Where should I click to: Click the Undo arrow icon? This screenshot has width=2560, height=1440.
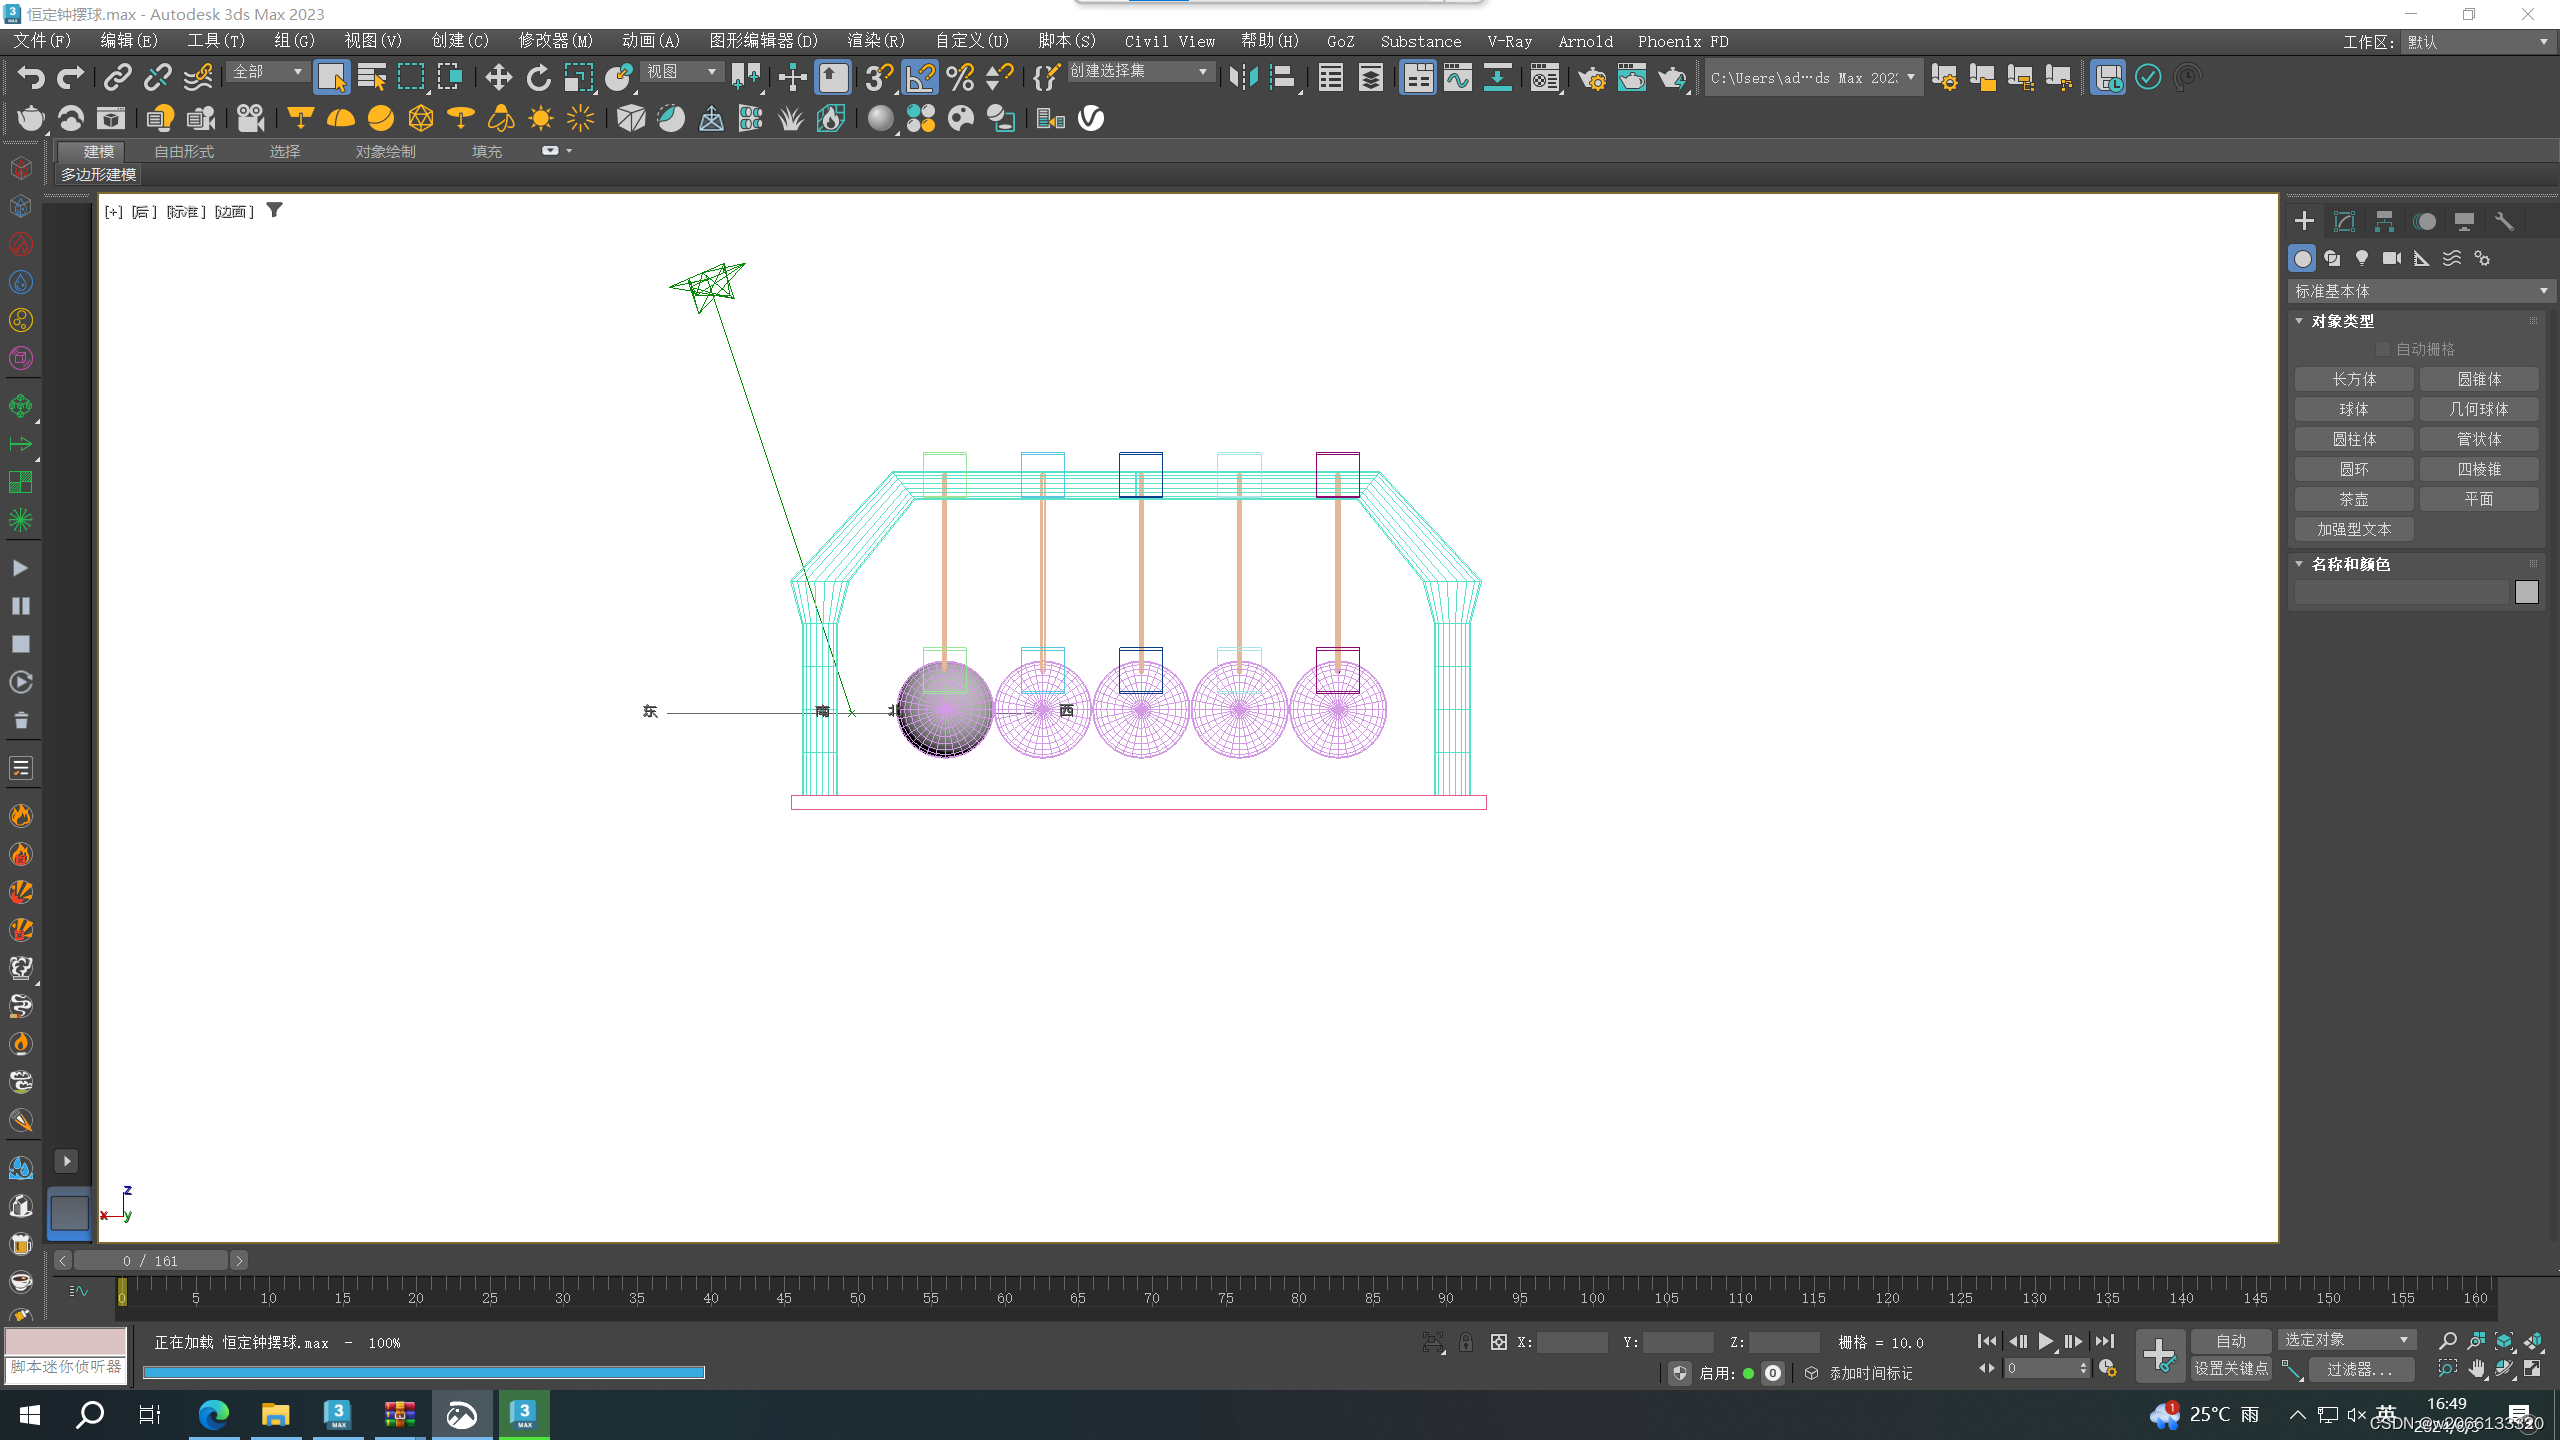tap(30, 77)
